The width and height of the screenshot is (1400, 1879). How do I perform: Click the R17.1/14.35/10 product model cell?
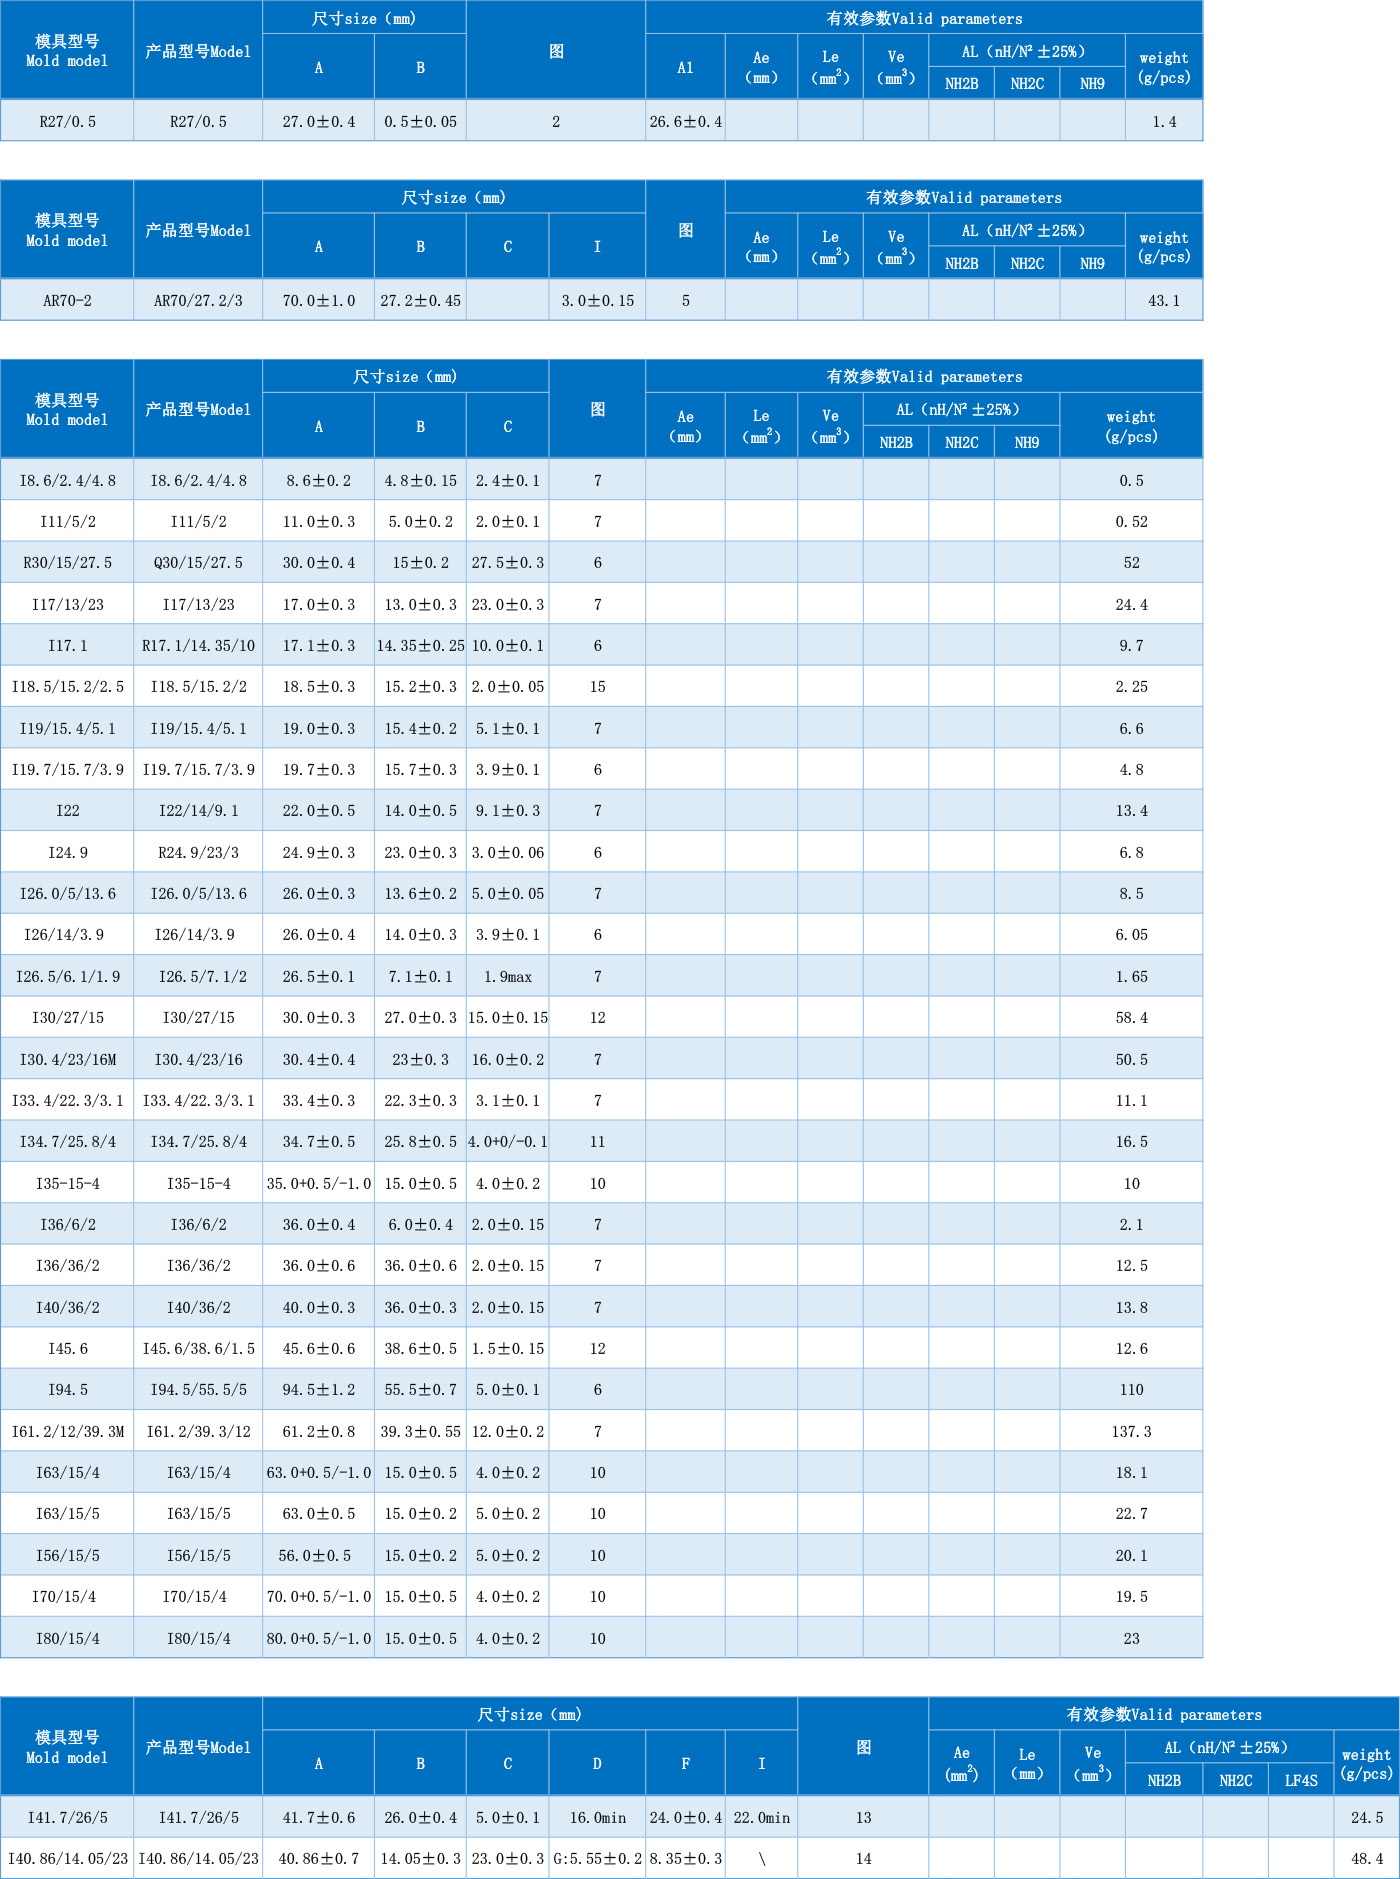pos(198,646)
